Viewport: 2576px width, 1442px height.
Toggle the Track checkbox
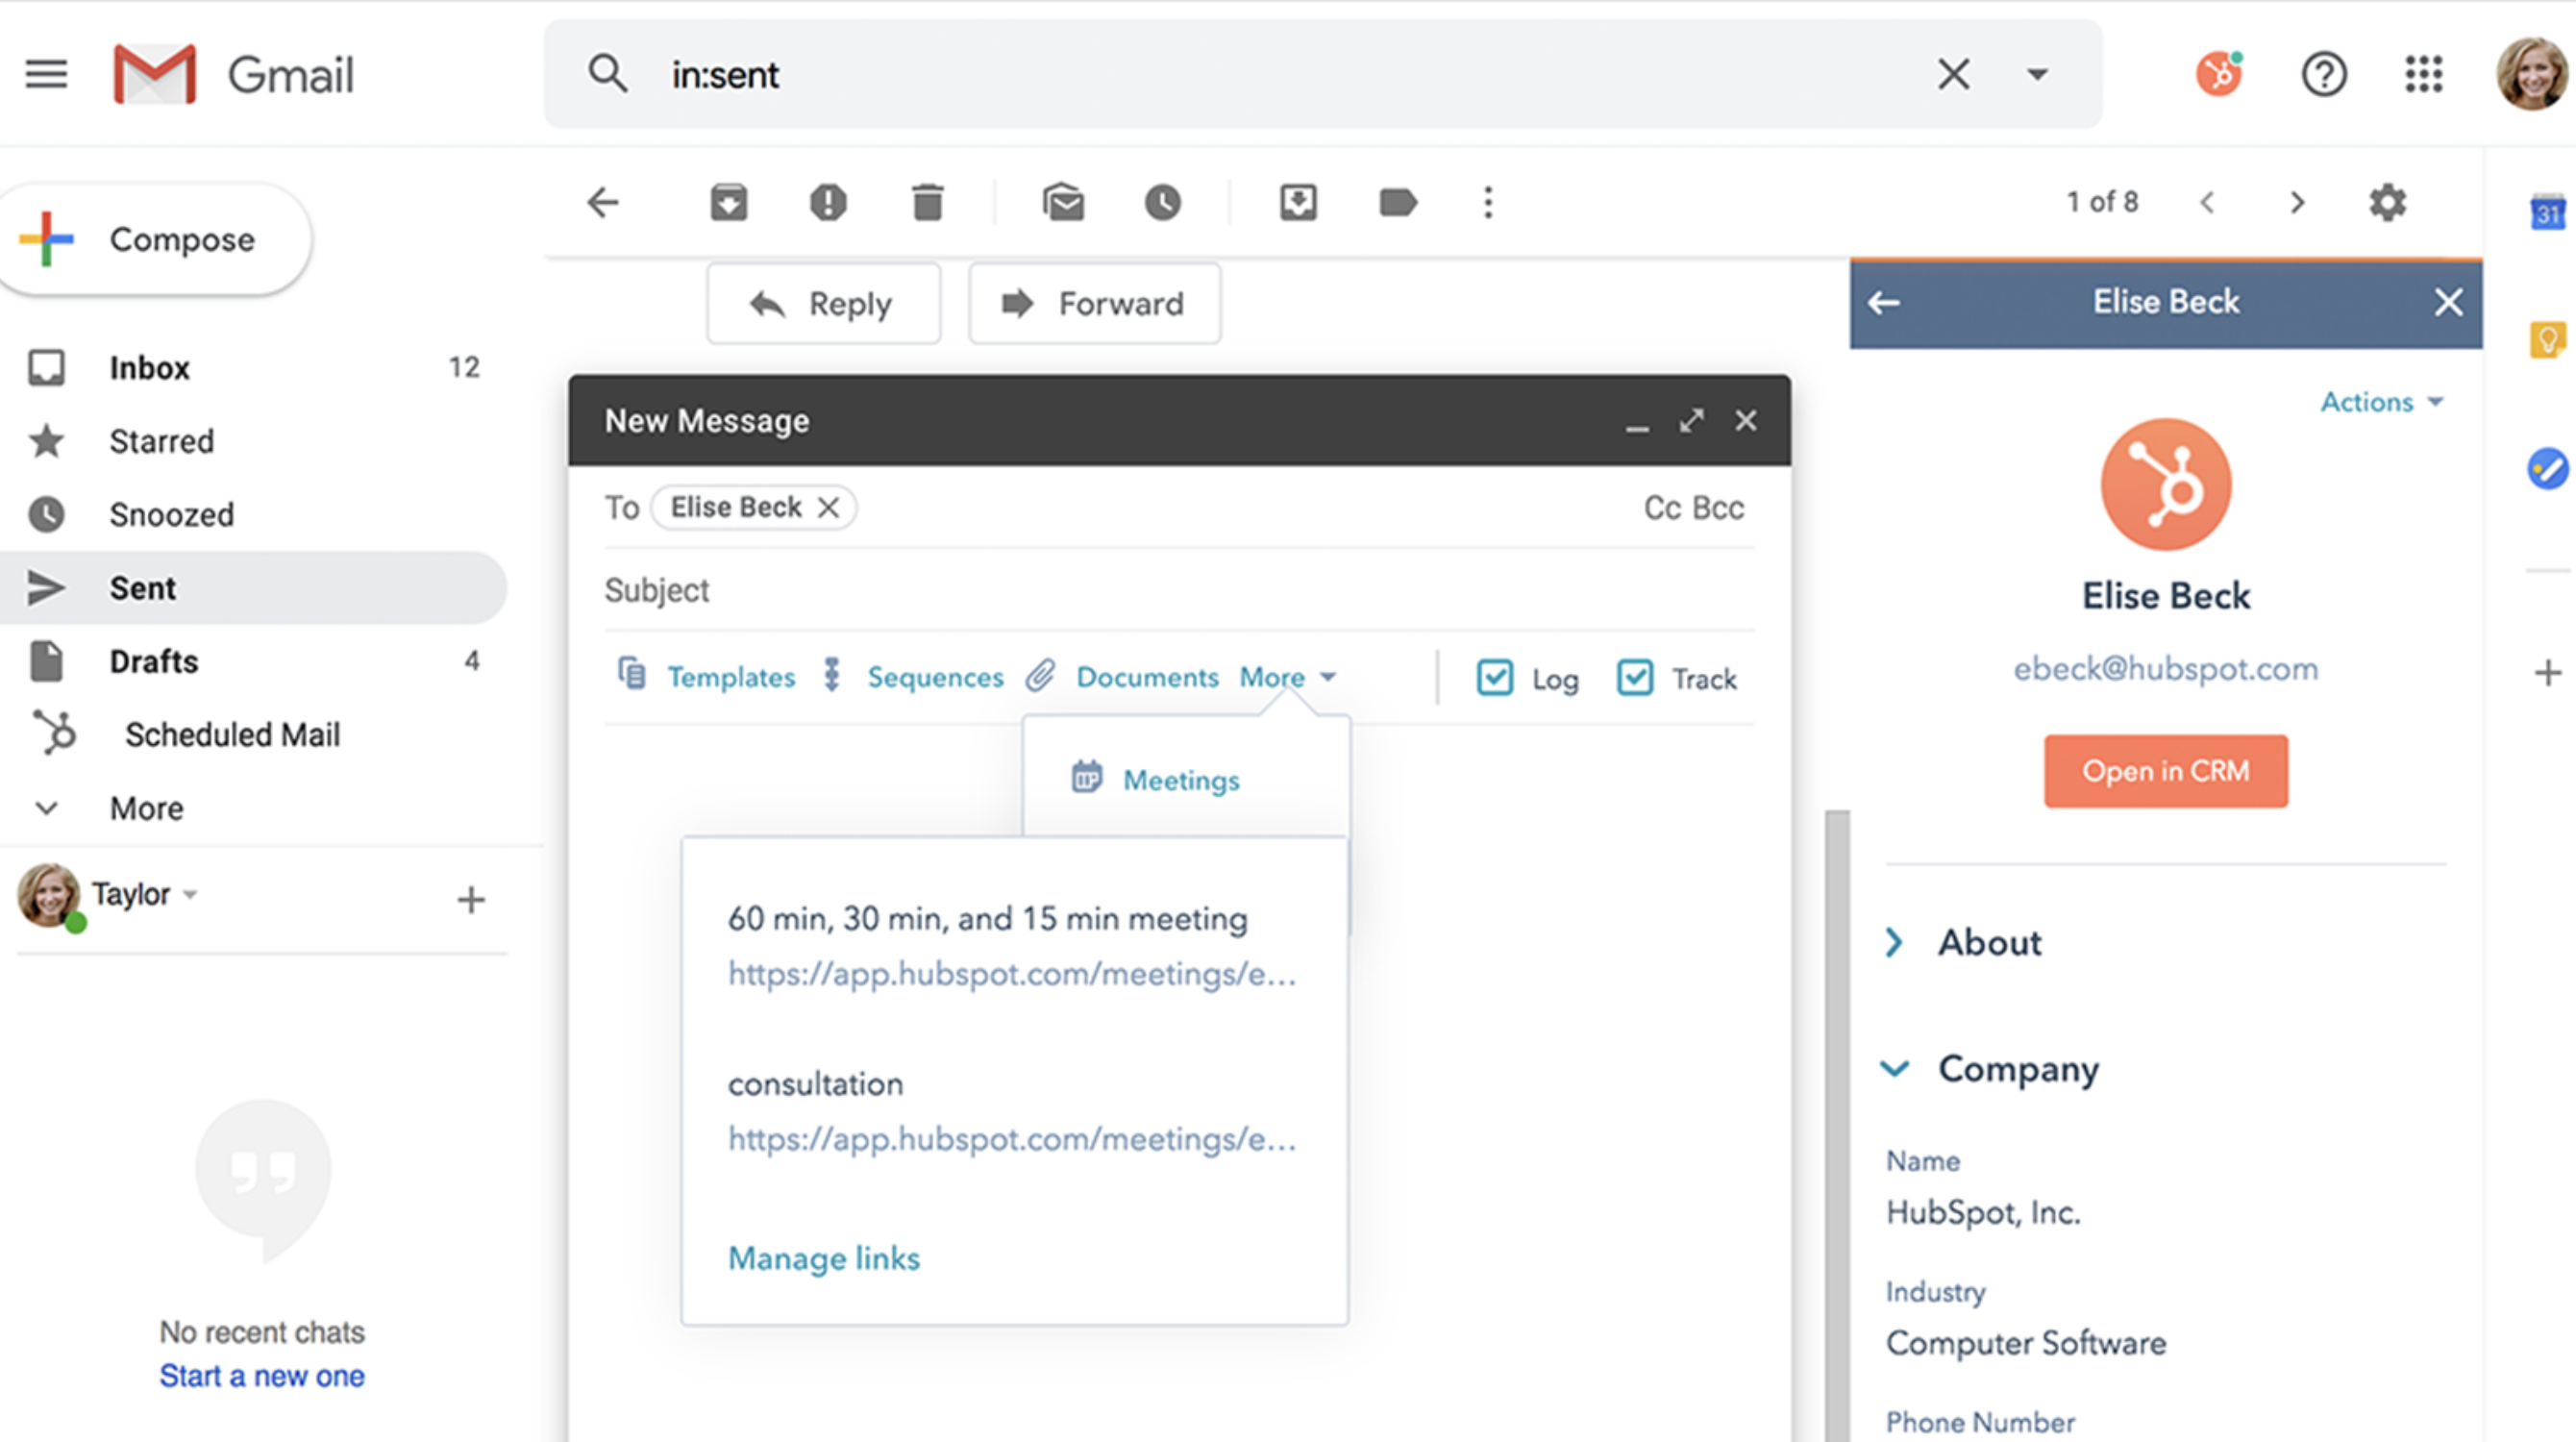(1635, 678)
